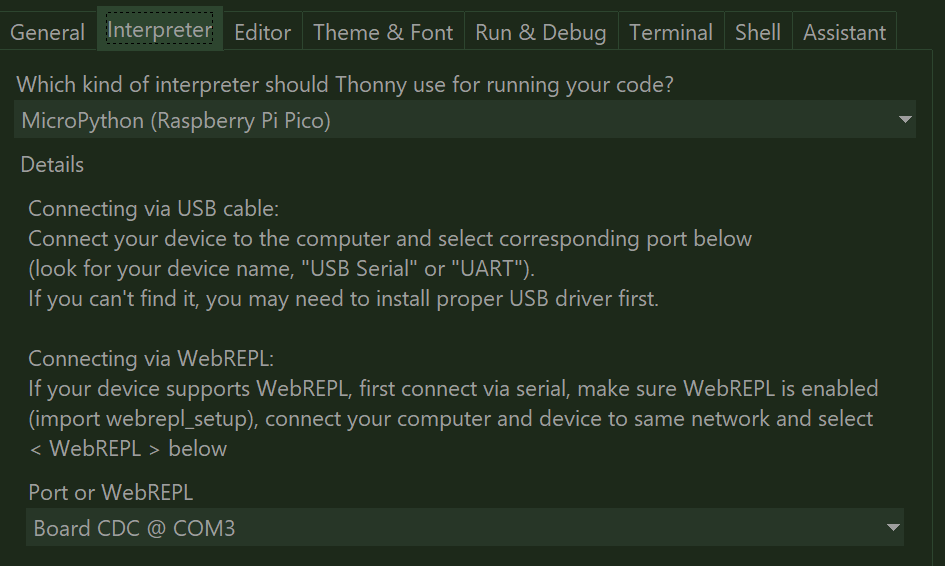Click the "< WebREPL > below" text line
945x566 pixels.
[128, 448]
